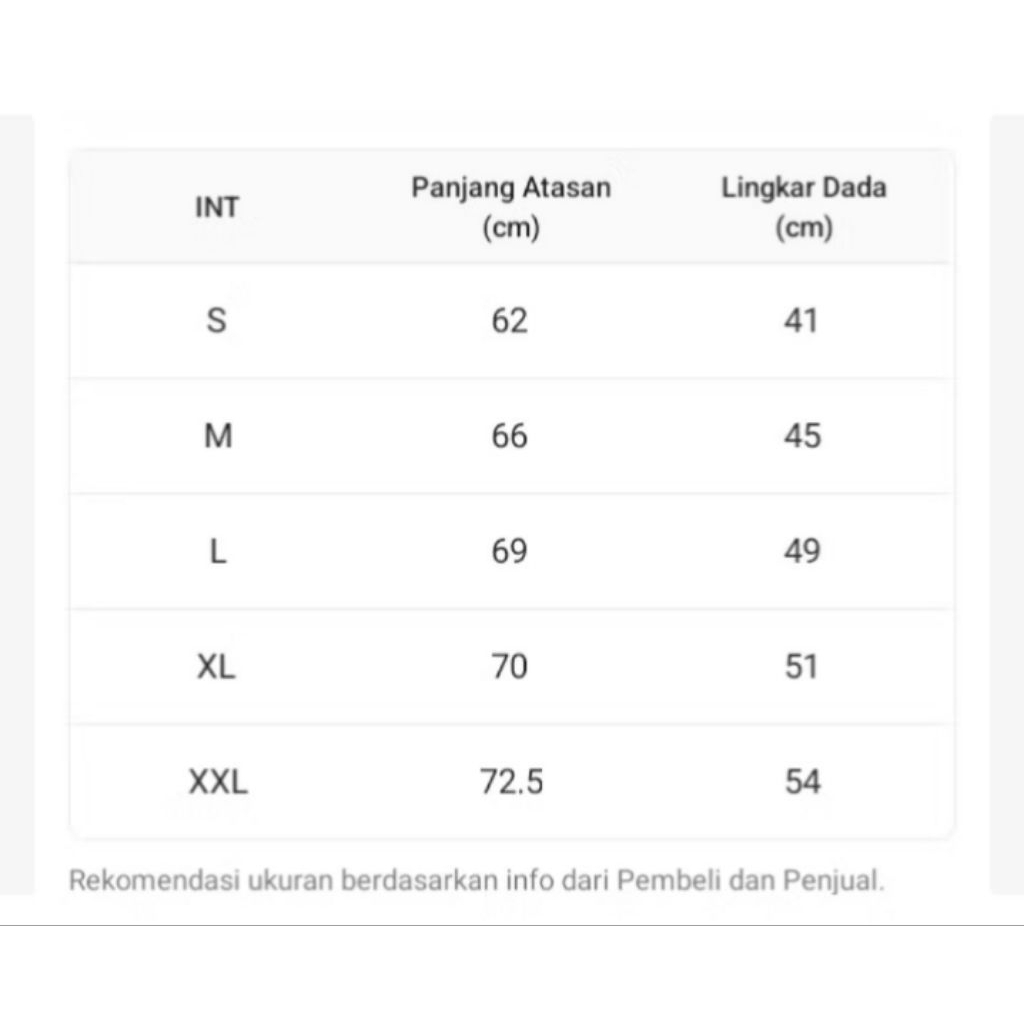Image resolution: width=1024 pixels, height=1024 pixels.
Task: Click the 69 length value for L
Action: click(x=510, y=551)
